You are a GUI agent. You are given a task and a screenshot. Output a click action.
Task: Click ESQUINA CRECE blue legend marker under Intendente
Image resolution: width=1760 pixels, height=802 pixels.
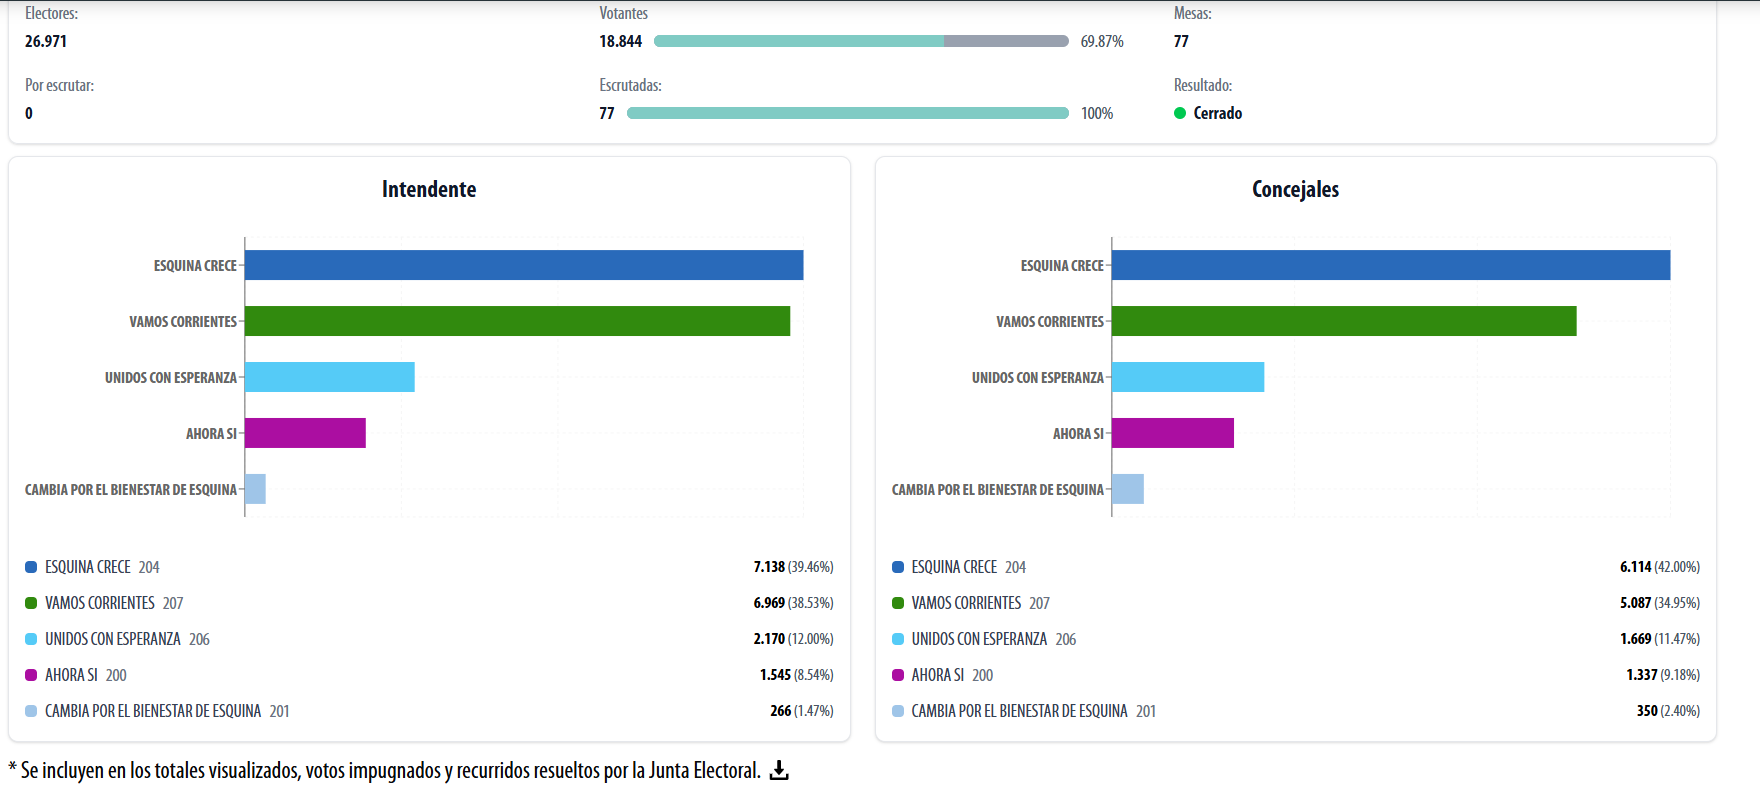click(31, 567)
